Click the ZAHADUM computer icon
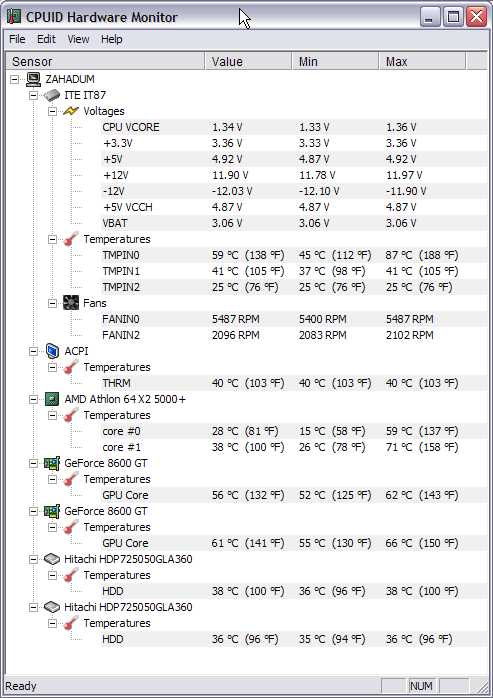Screen dimensions: 493x698 tap(33, 79)
